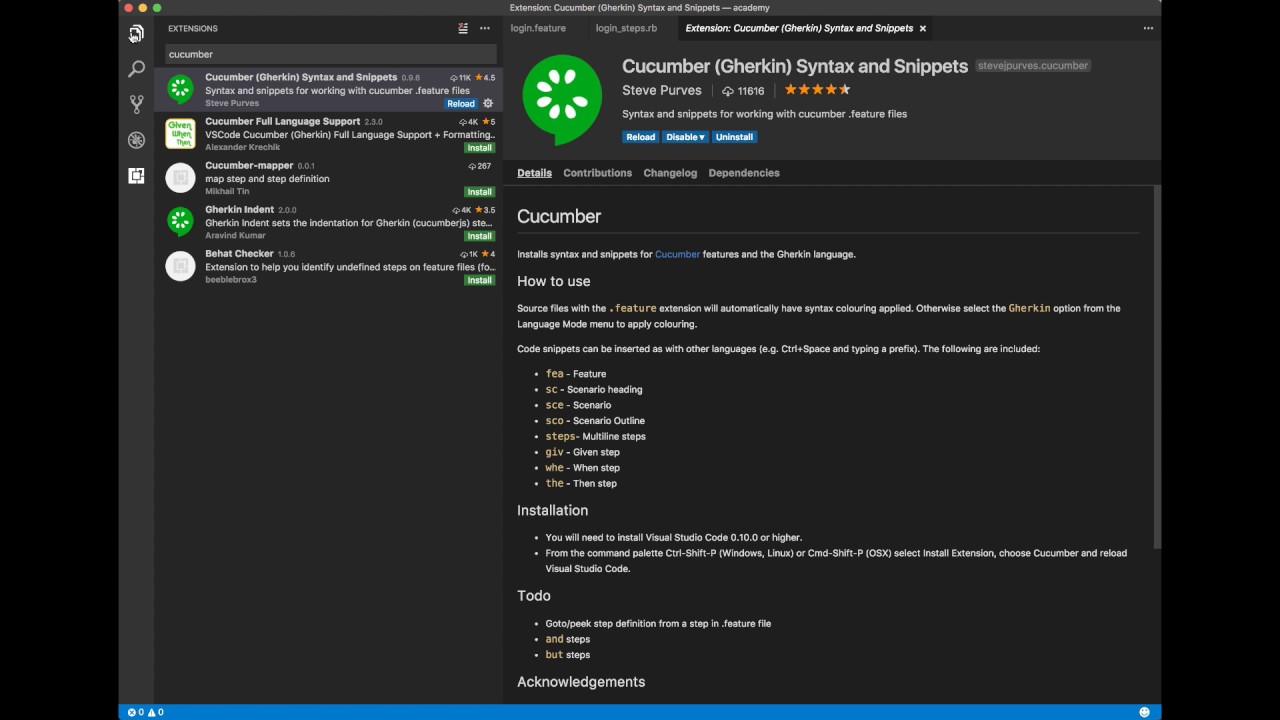1280x720 pixels.
Task: Install Cucumber Full Language Support
Action: (x=479, y=148)
